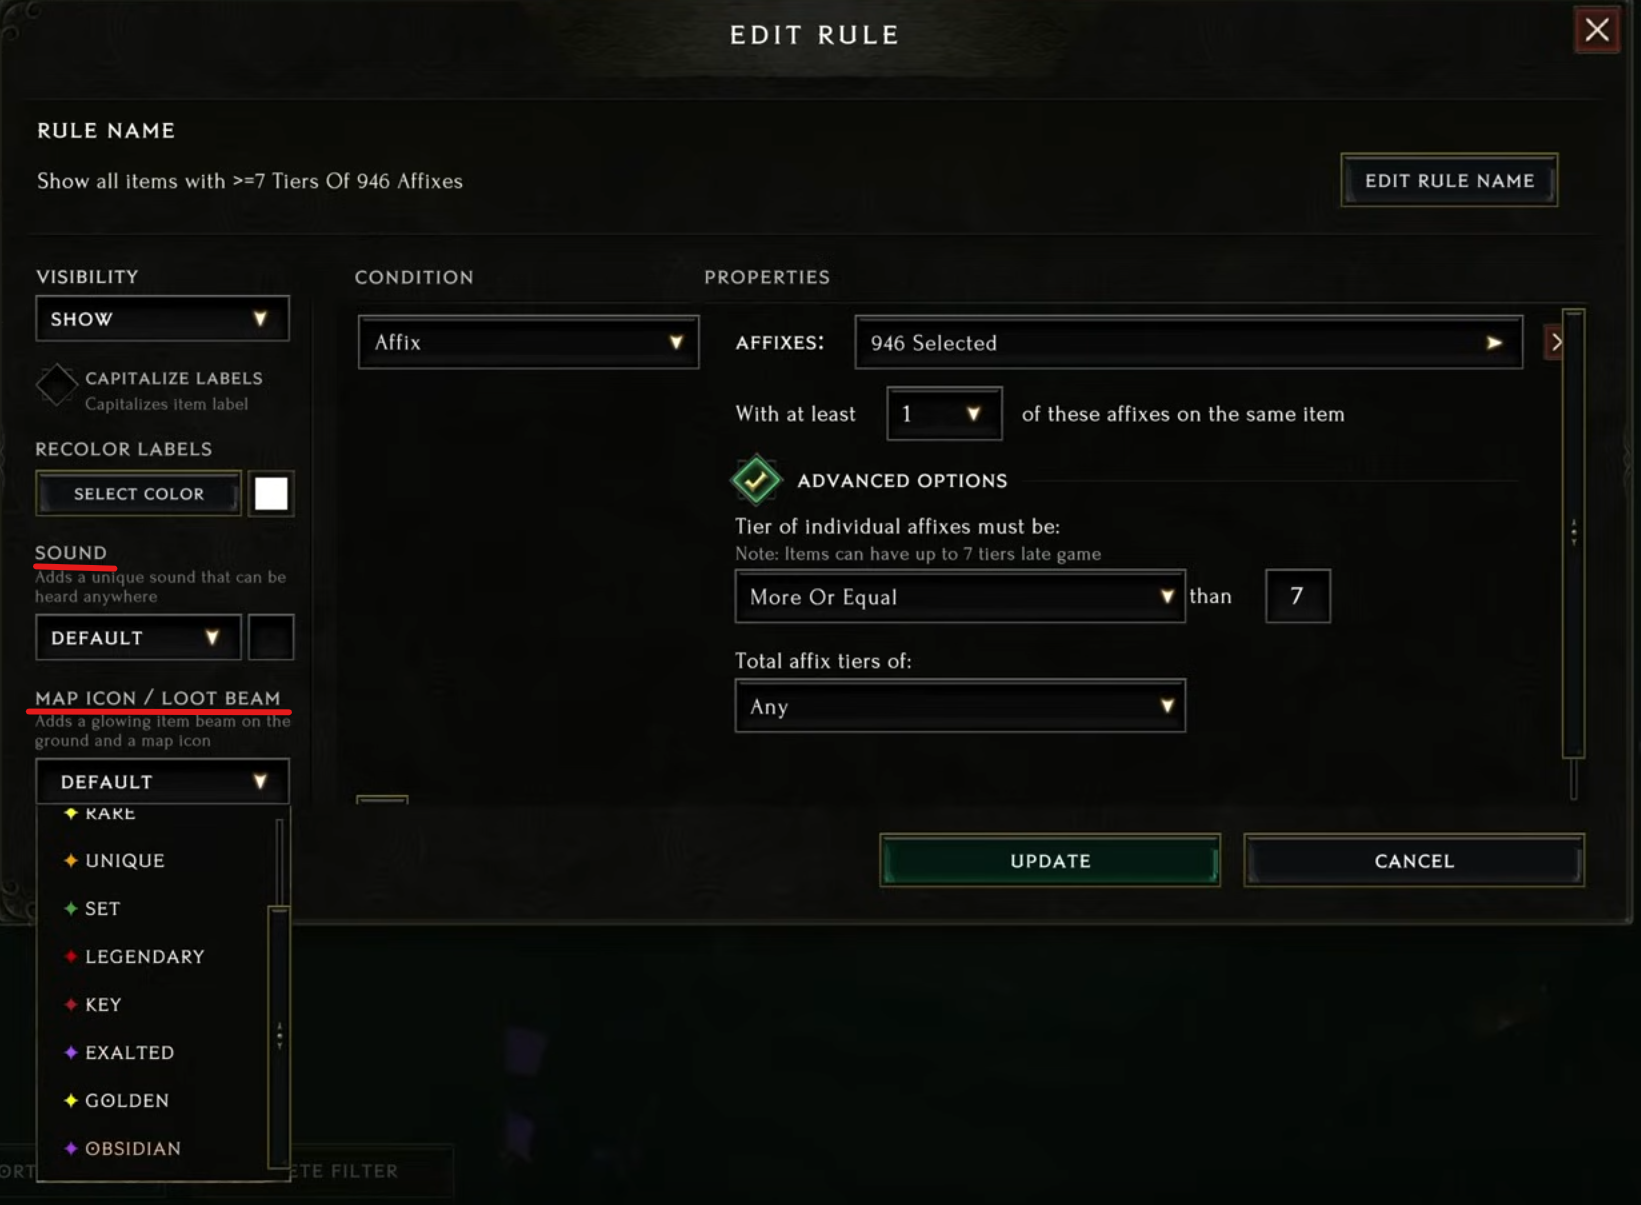
Task: Toggle the Advanced Options checkbox
Action: [756, 480]
